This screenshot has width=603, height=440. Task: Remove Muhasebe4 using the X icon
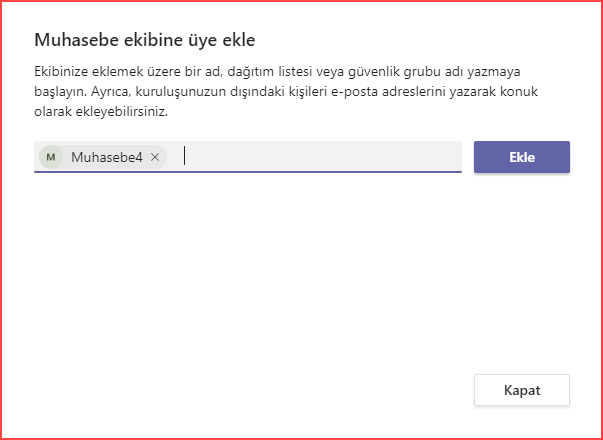tap(155, 157)
